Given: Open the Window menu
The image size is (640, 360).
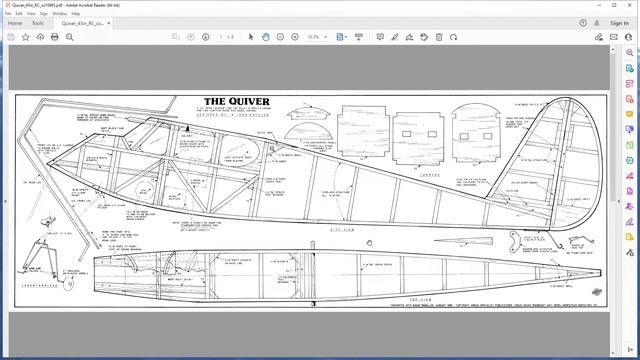Looking at the screenshot, I should (60, 13).
